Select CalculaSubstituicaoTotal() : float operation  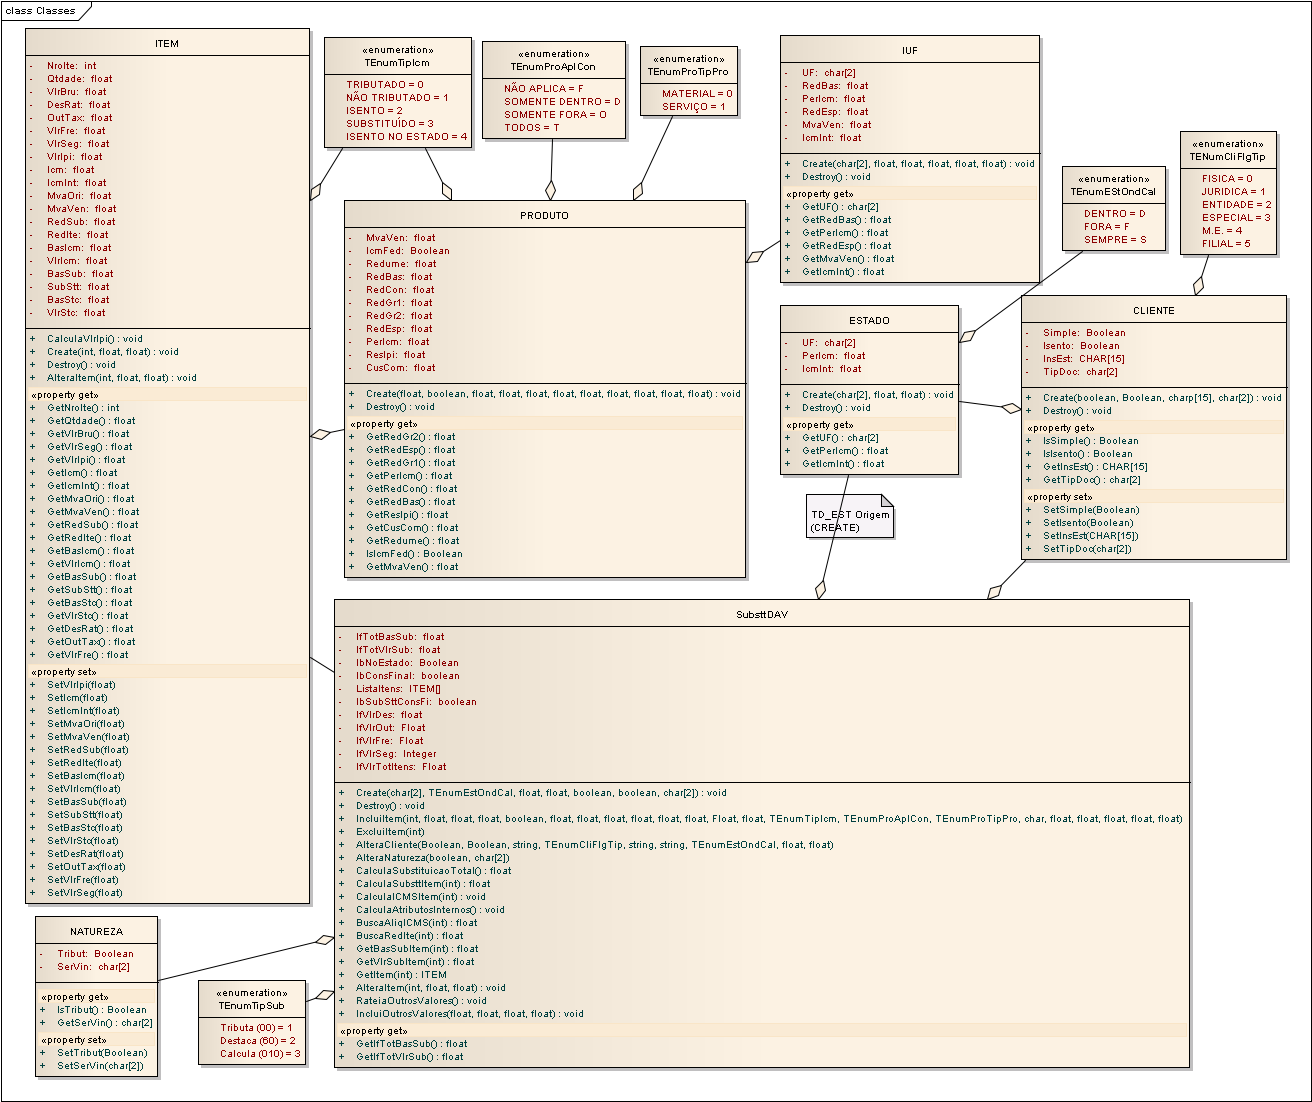434,871
